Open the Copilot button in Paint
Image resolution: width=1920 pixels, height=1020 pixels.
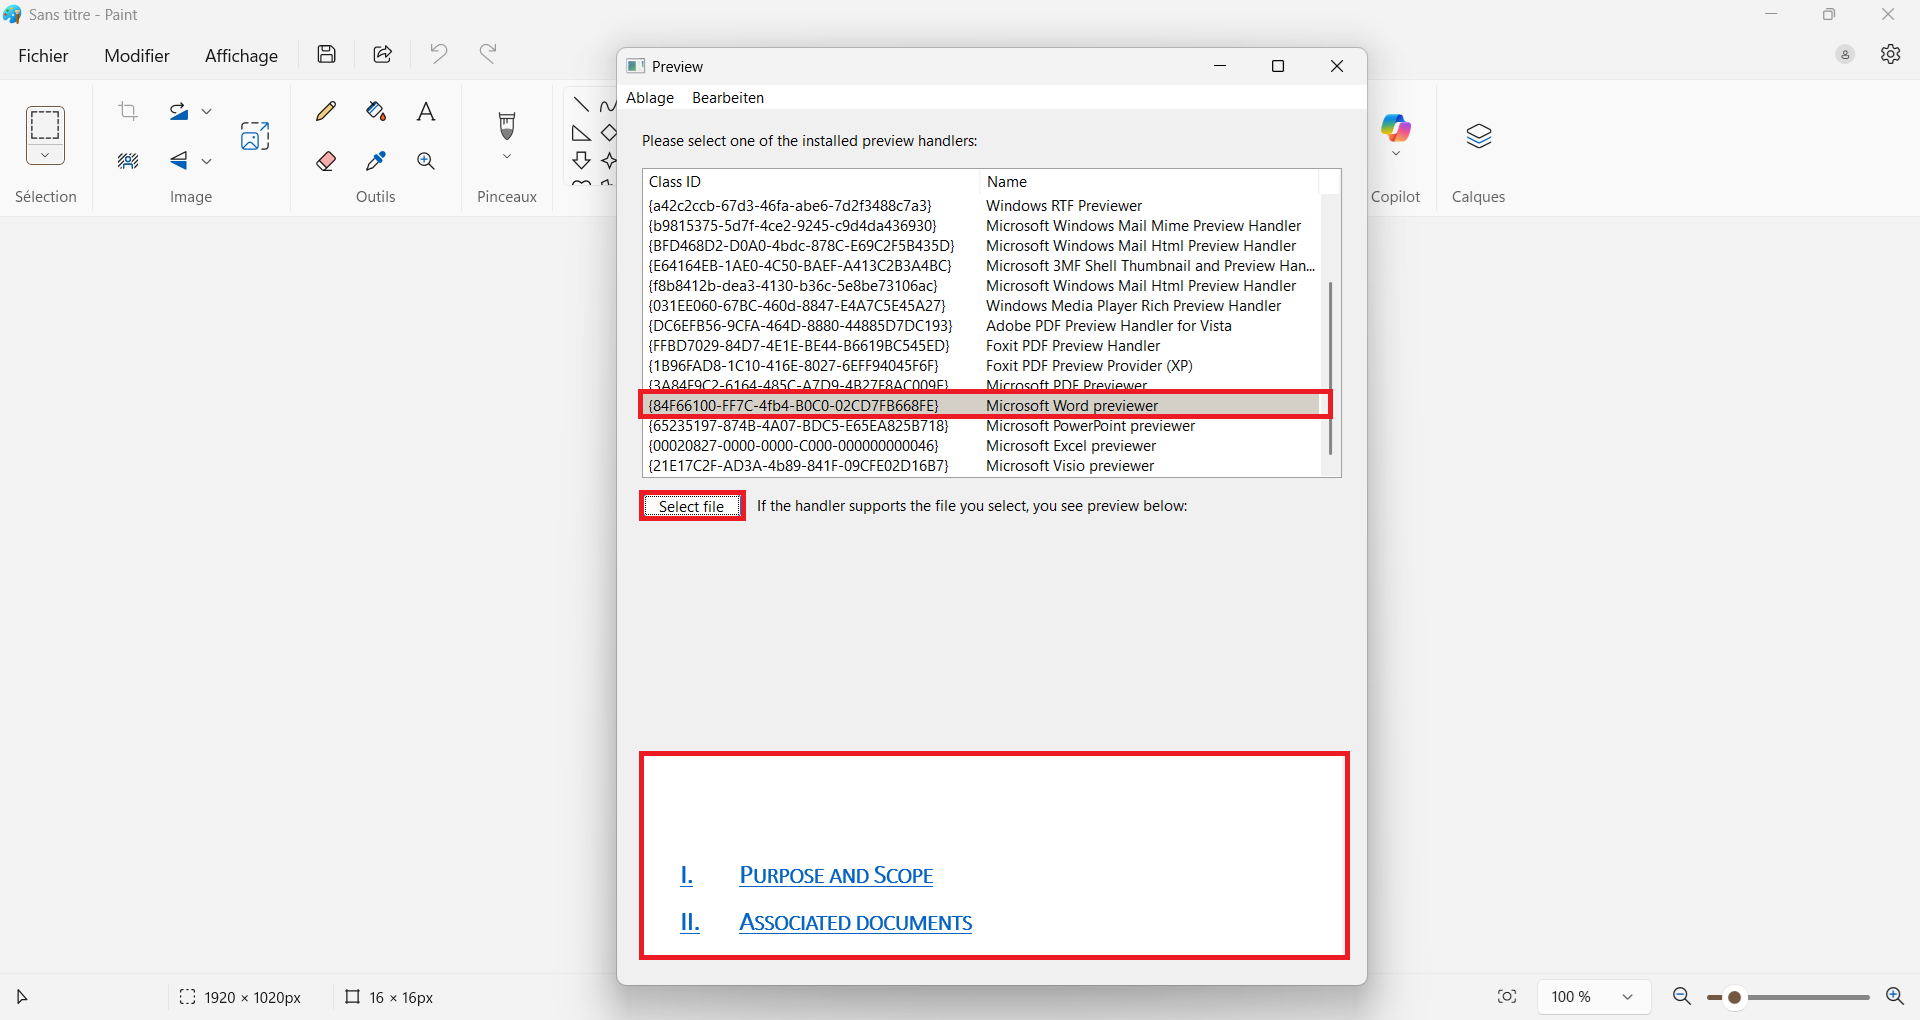tap(1396, 128)
